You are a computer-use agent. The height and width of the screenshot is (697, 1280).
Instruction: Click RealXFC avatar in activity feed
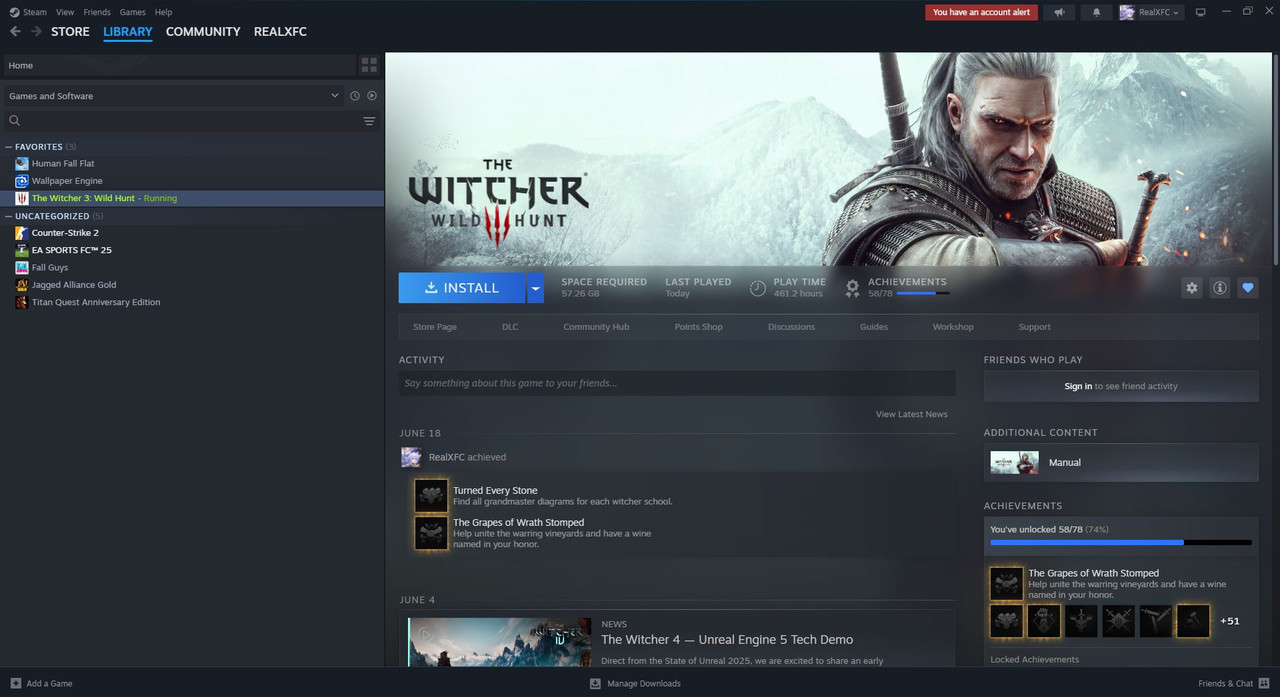[x=411, y=457]
